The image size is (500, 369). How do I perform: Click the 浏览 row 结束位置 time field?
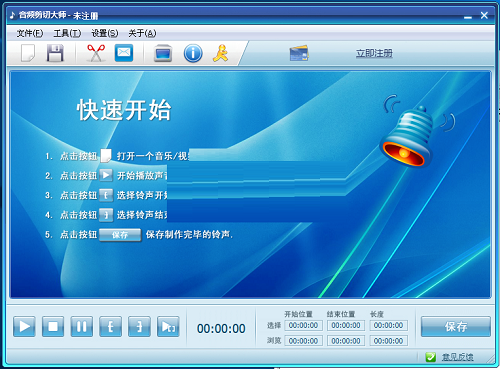pyautogui.click(x=346, y=341)
